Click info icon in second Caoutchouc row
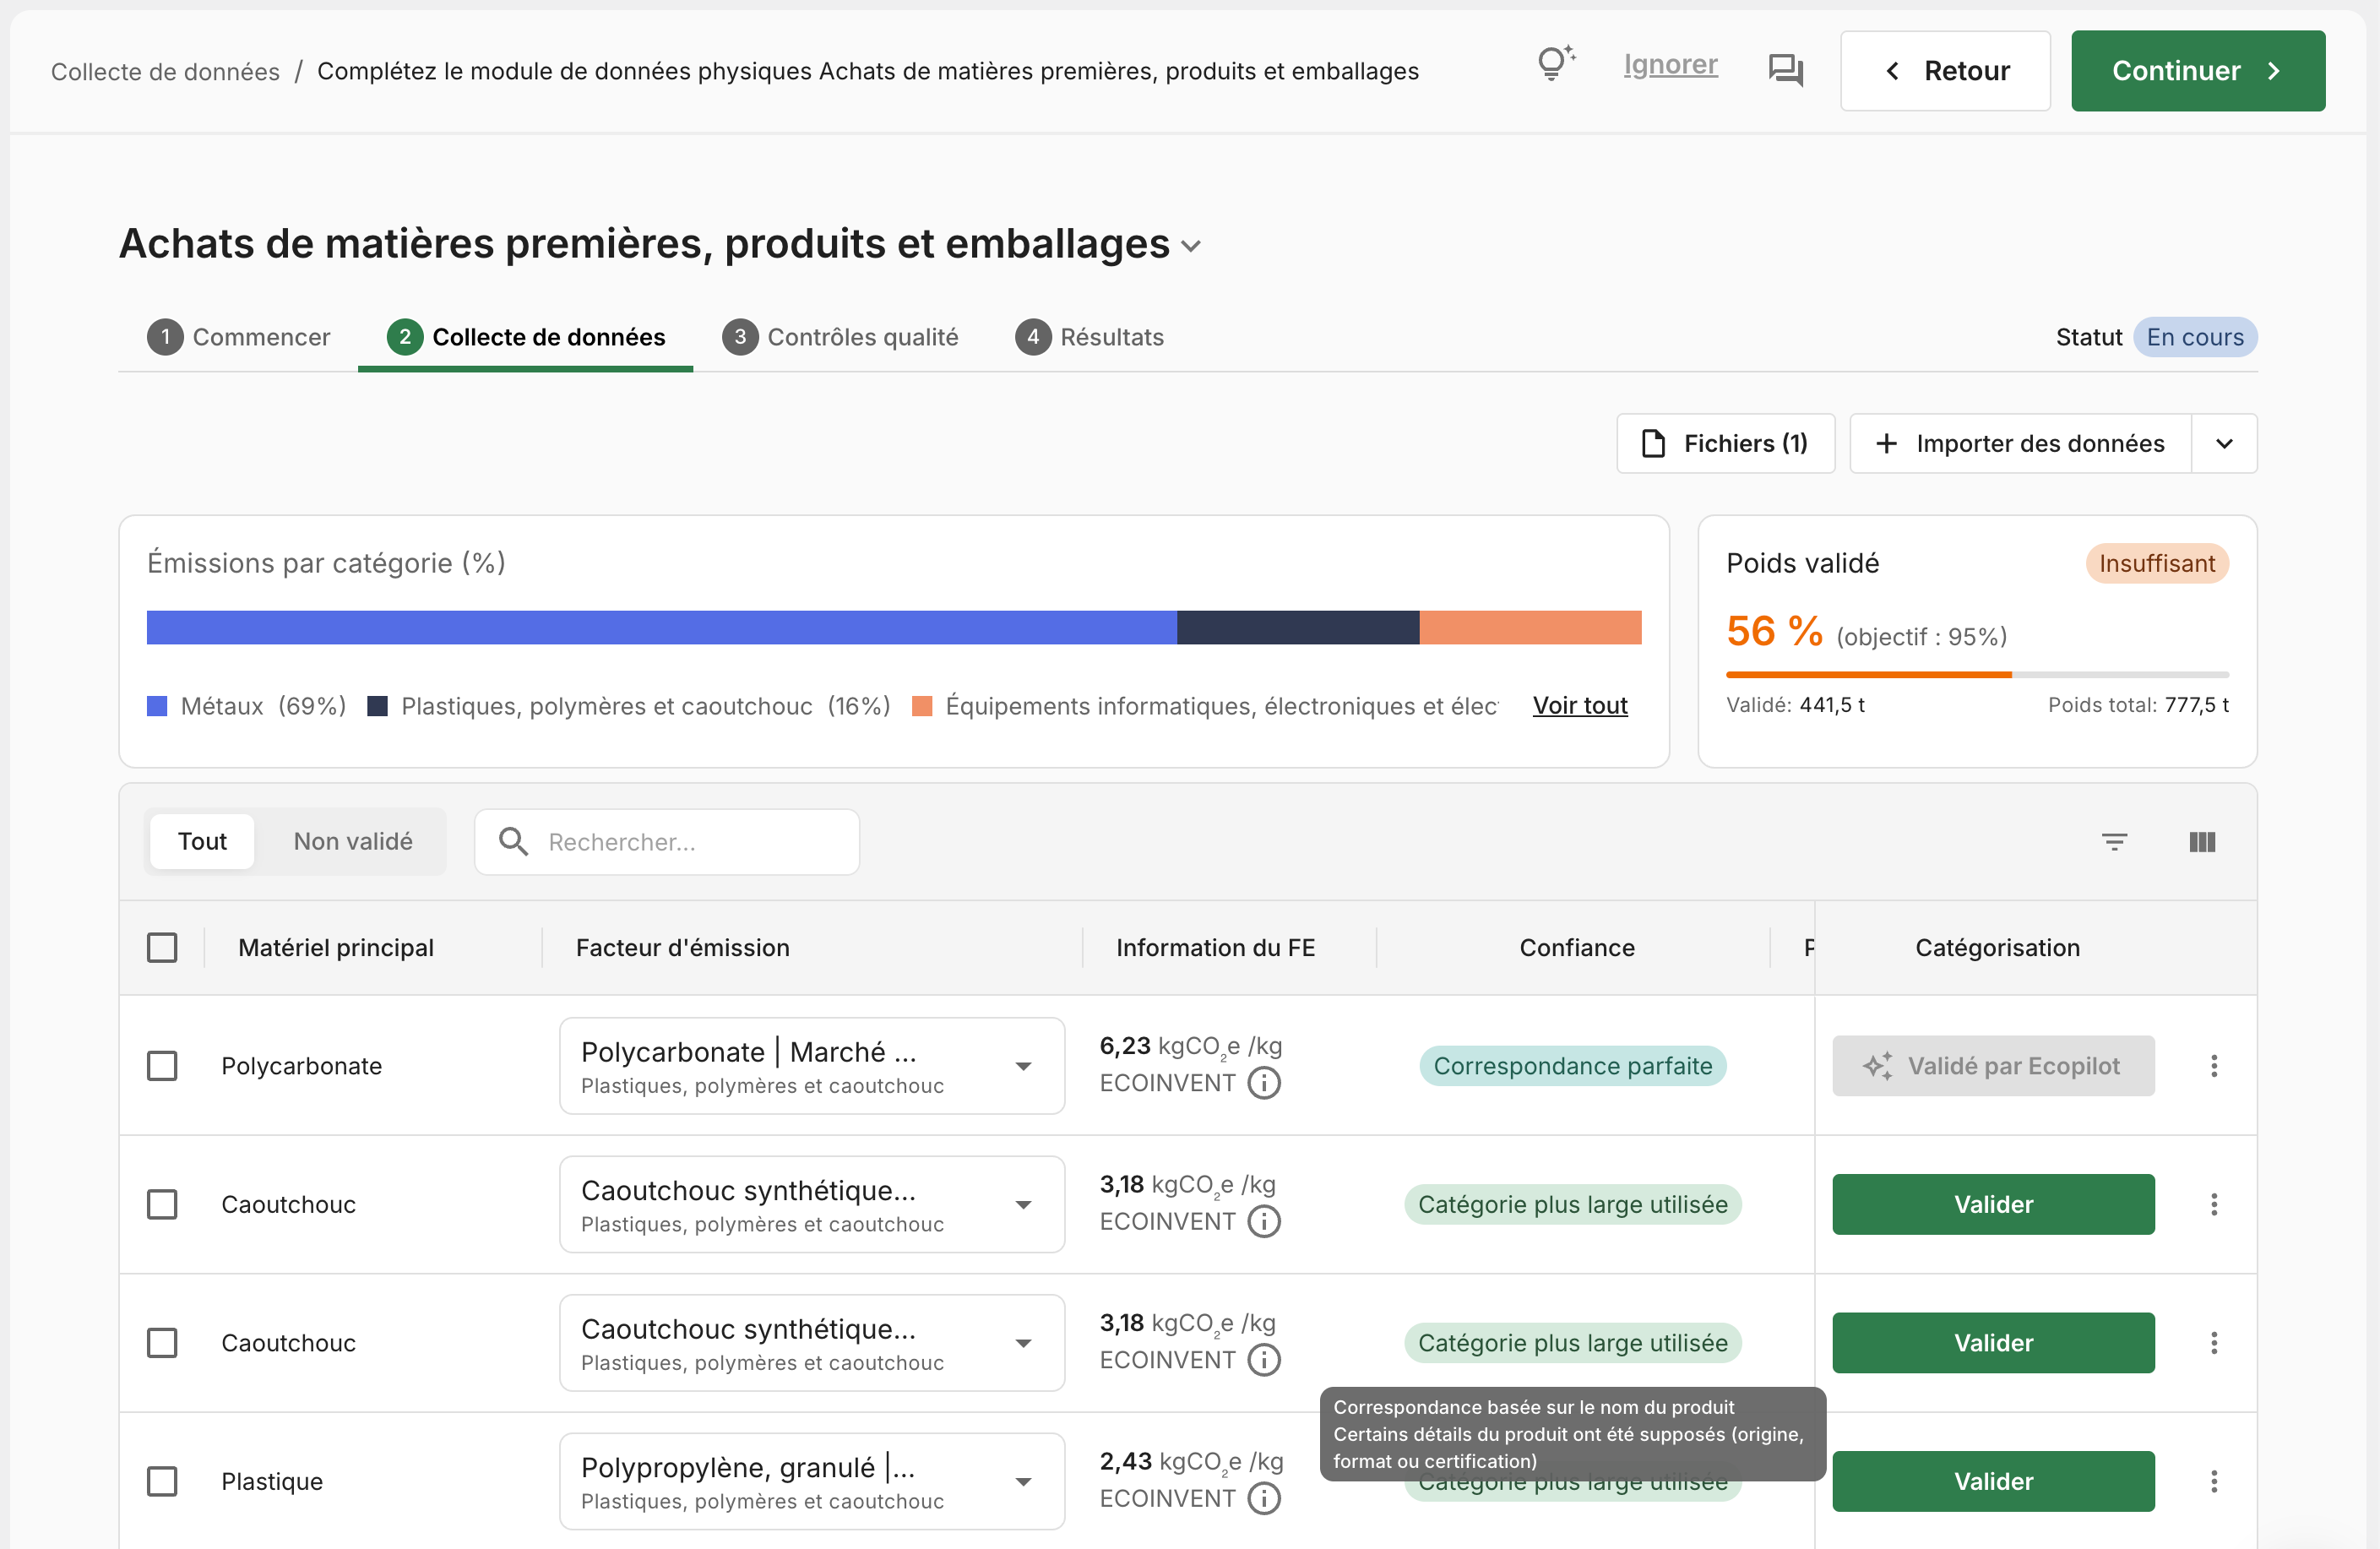This screenshot has height=1549, width=2380. pyautogui.click(x=1264, y=1360)
